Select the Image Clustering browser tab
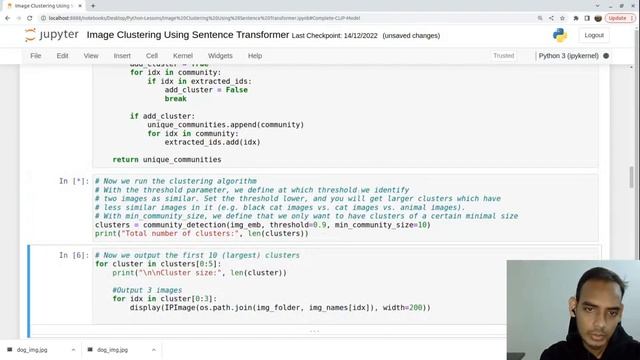Viewport: 640px width, 360px height. click(43, 6)
